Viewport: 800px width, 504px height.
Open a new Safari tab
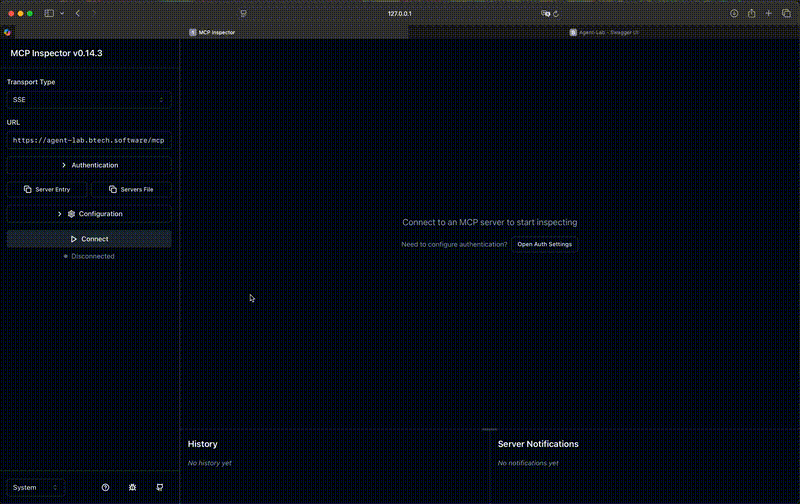point(768,13)
